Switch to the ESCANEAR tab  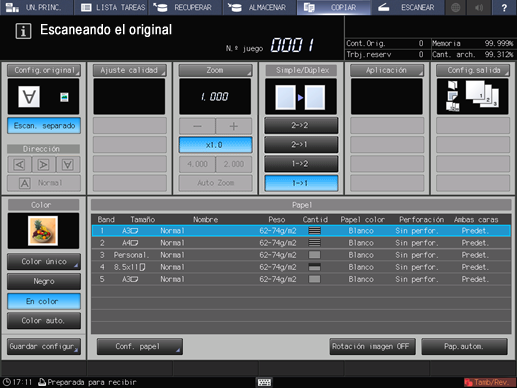click(x=408, y=7)
